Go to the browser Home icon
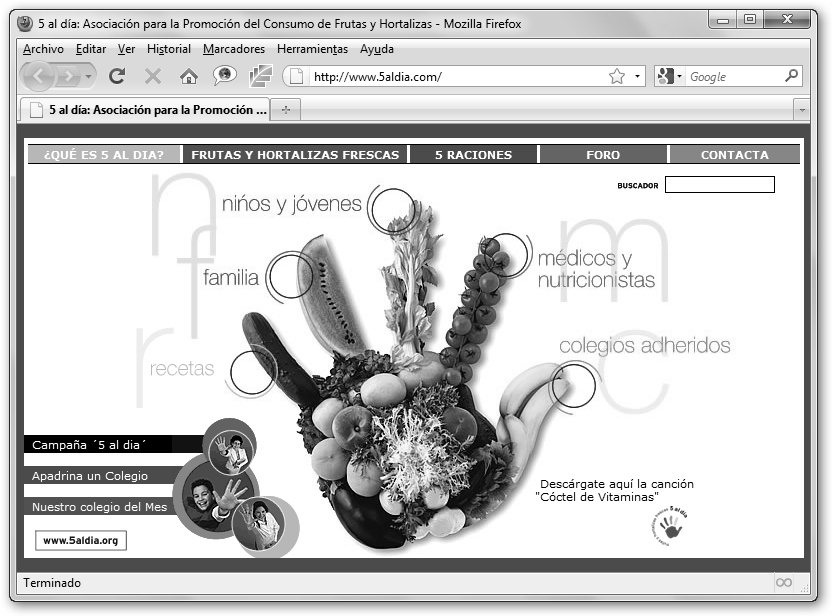Viewport: 832px width, 616px height. (188, 76)
